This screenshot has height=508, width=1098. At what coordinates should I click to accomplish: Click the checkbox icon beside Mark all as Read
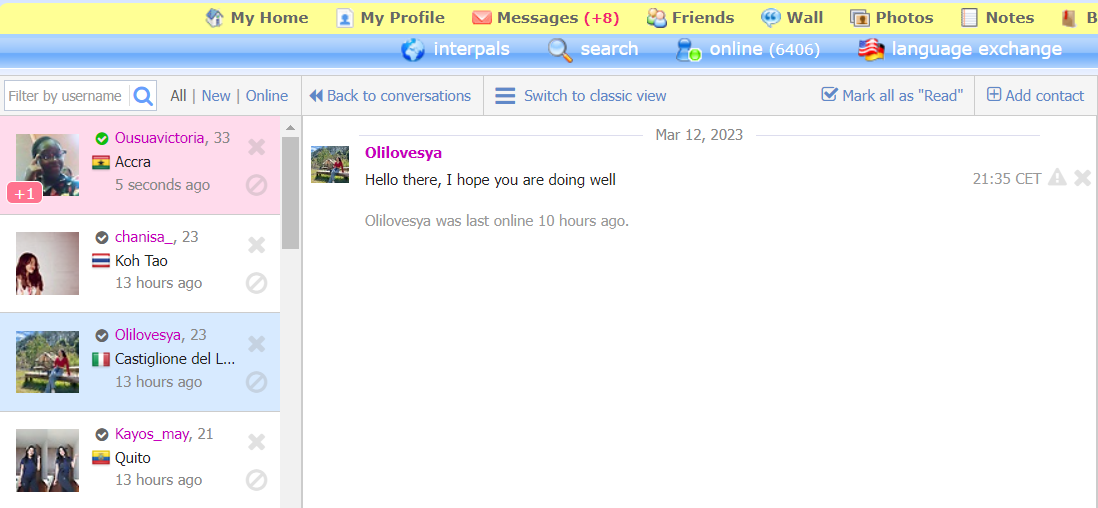point(829,94)
